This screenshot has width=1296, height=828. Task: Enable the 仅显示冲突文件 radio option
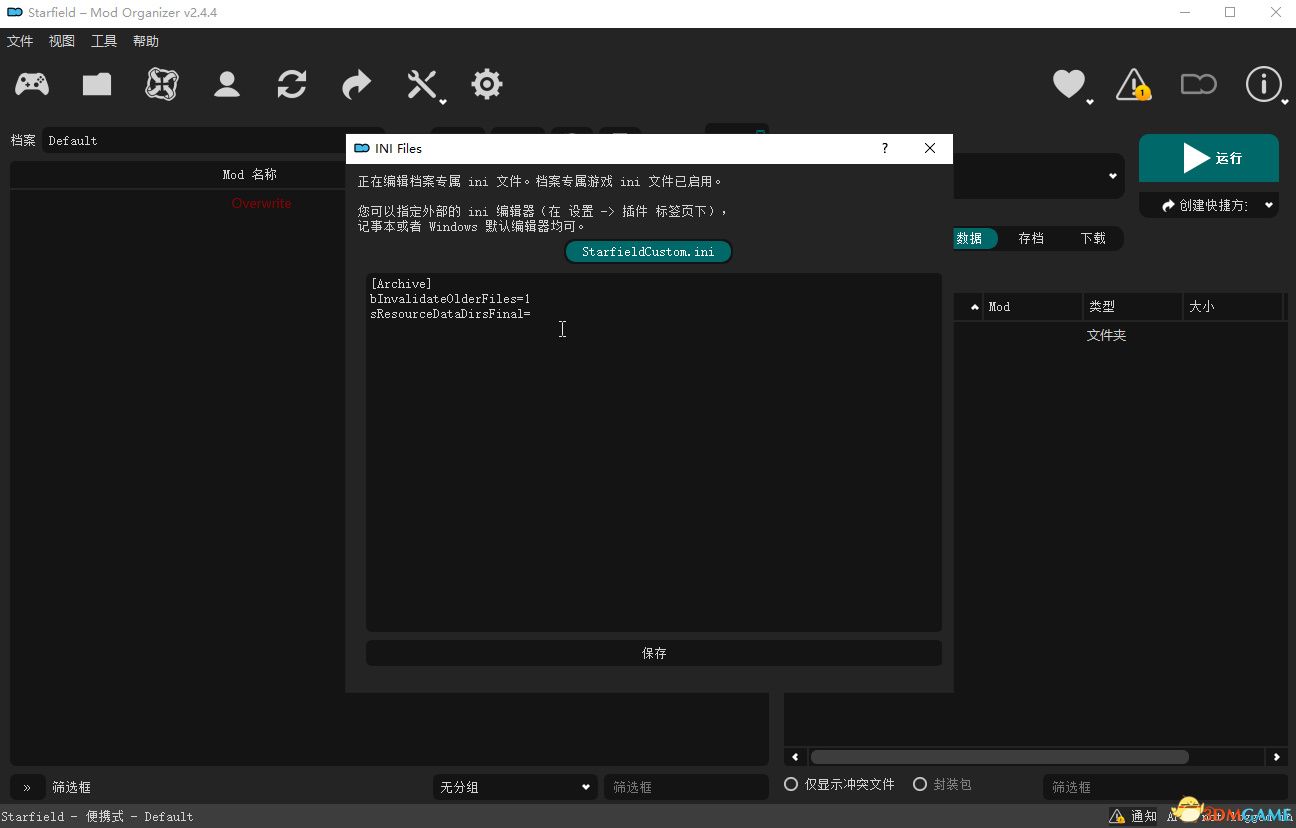(792, 785)
